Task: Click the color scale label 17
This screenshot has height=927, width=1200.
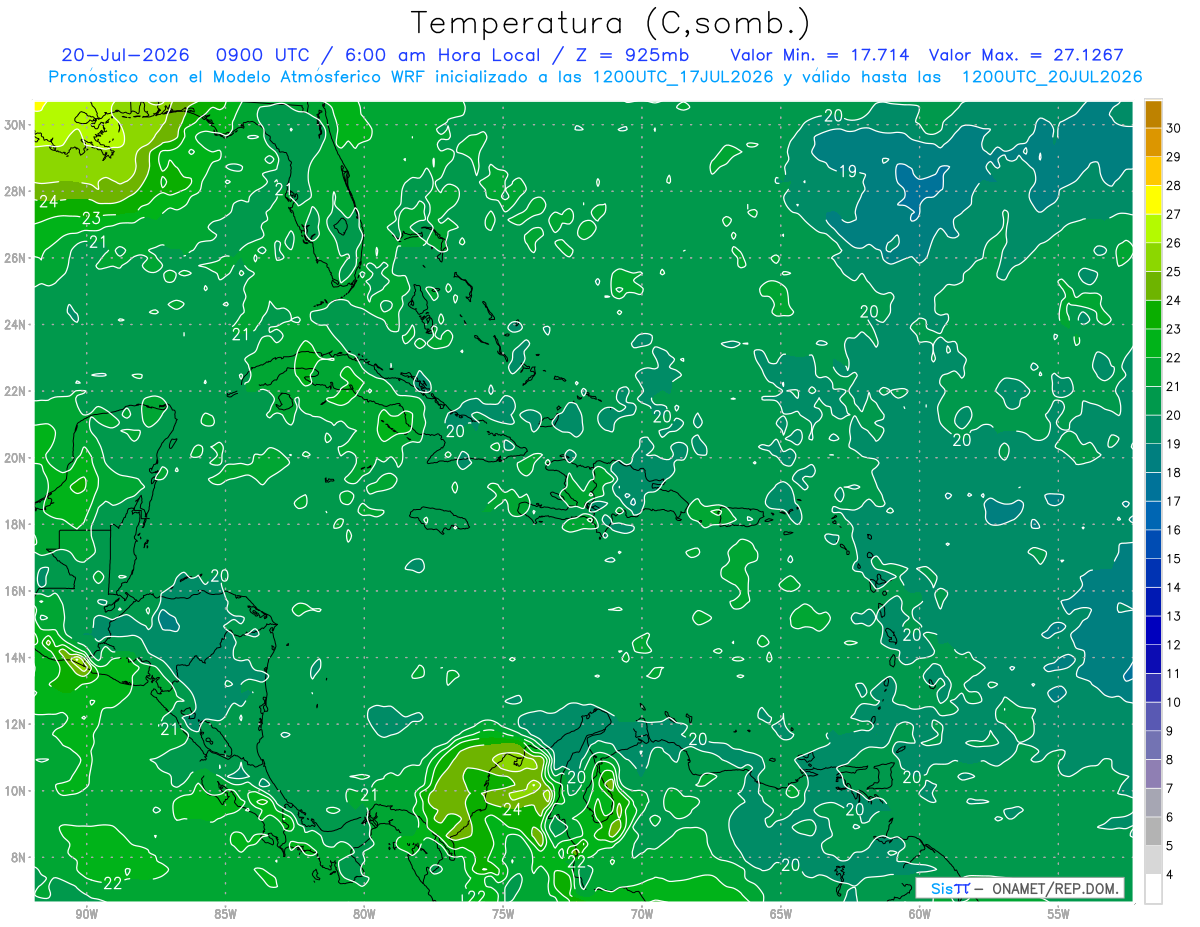Action: pyautogui.click(x=1173, y=501)
